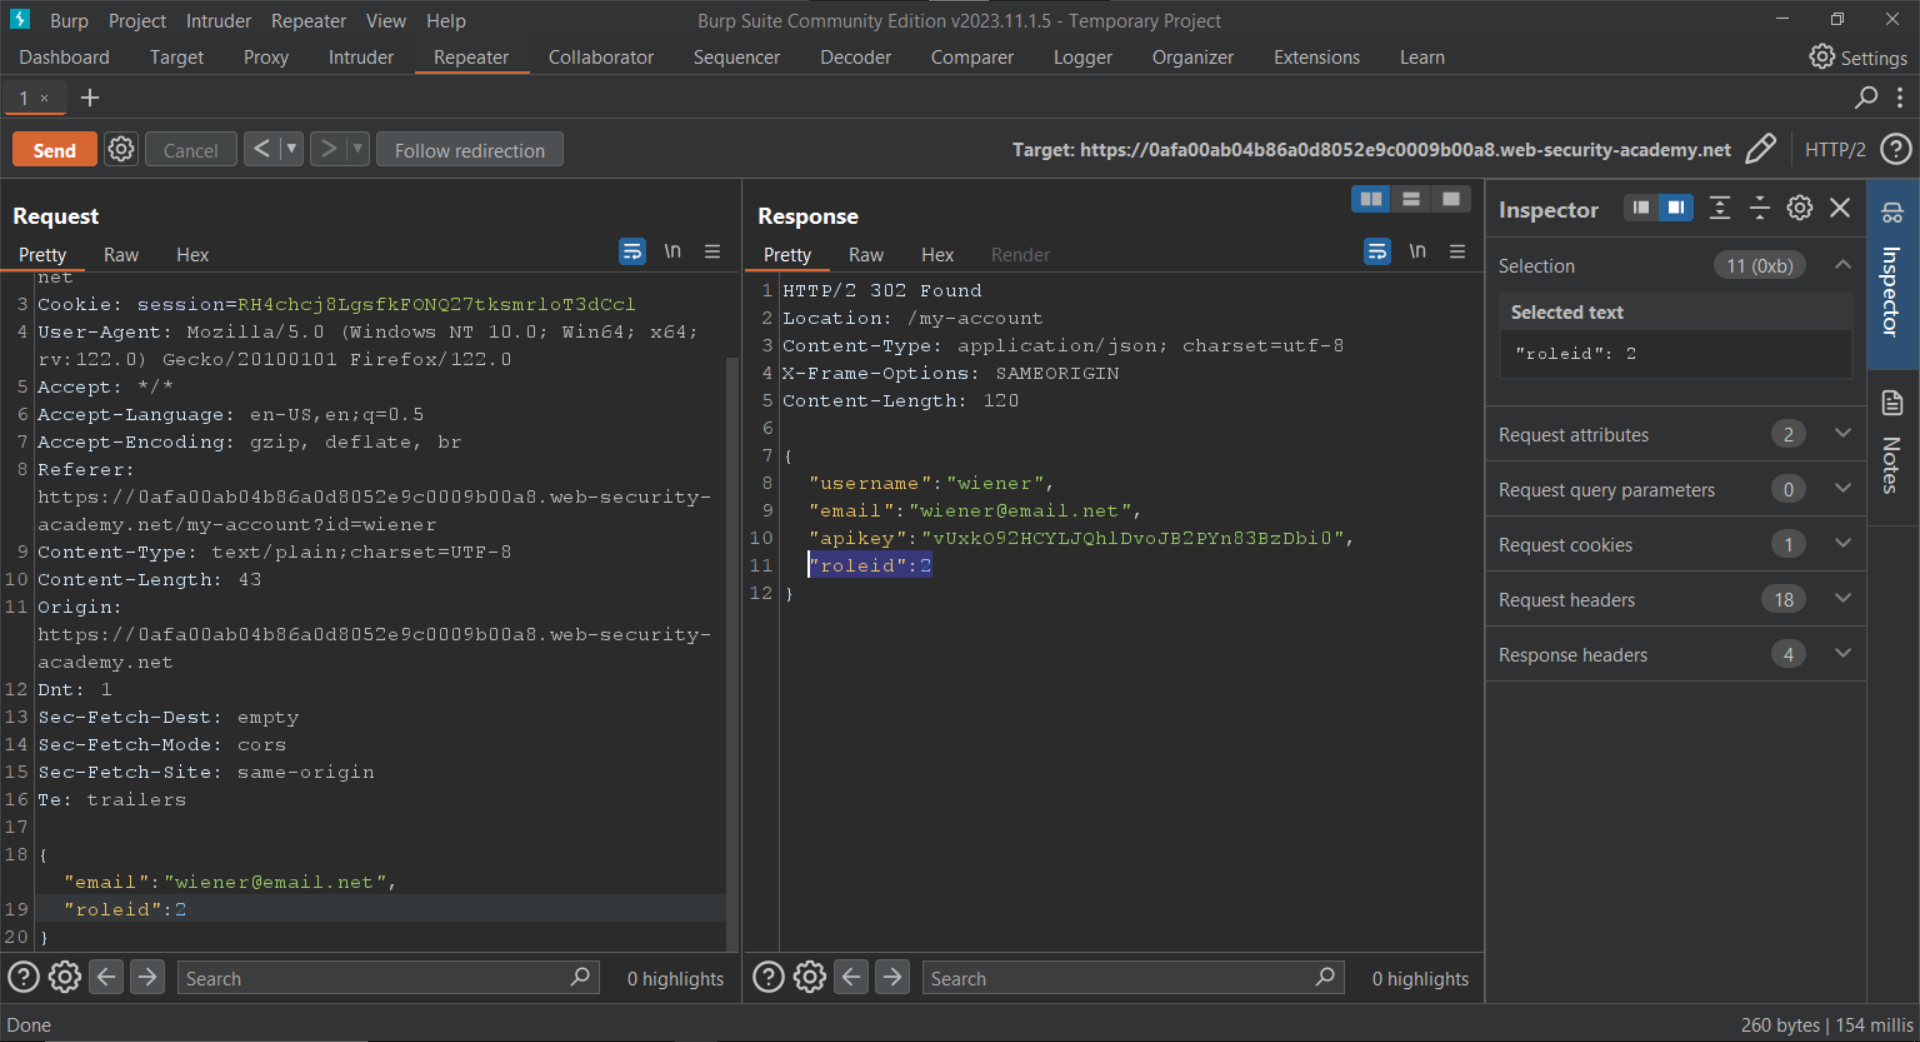Click the Send button
Screen dimensions: 1920x1042
54,150
